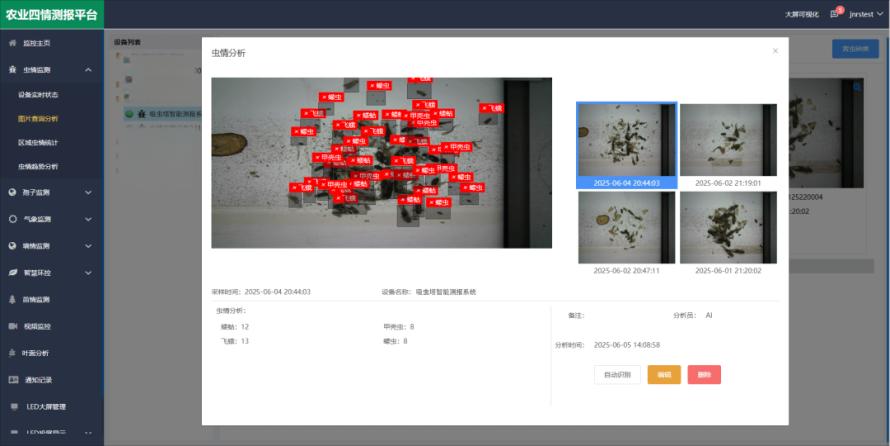Collapse the 虫情监测 menu section
This screenshot has width=890, height=446.
point(88,70)
